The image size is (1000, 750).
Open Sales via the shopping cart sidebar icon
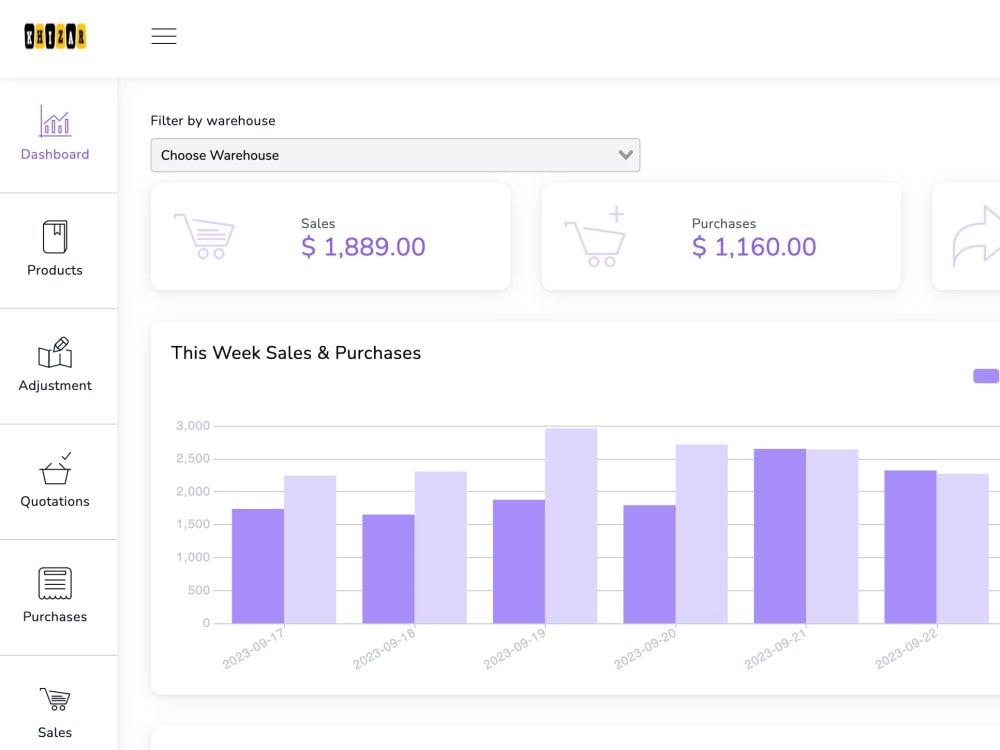(55, 699)
